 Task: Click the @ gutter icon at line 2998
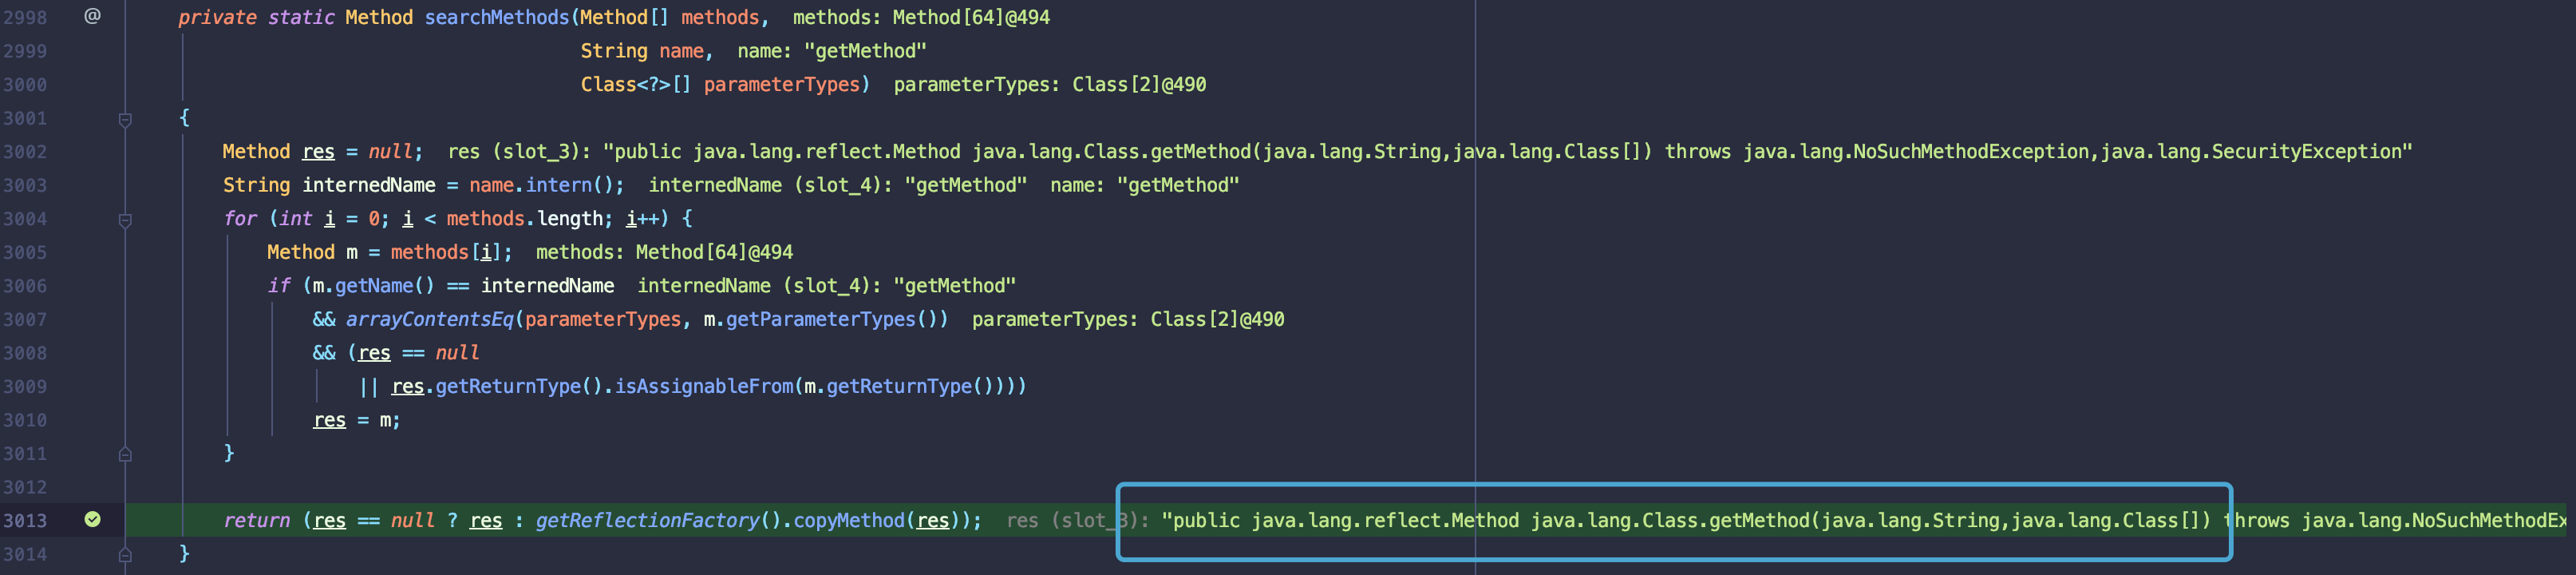pos(92,16)
